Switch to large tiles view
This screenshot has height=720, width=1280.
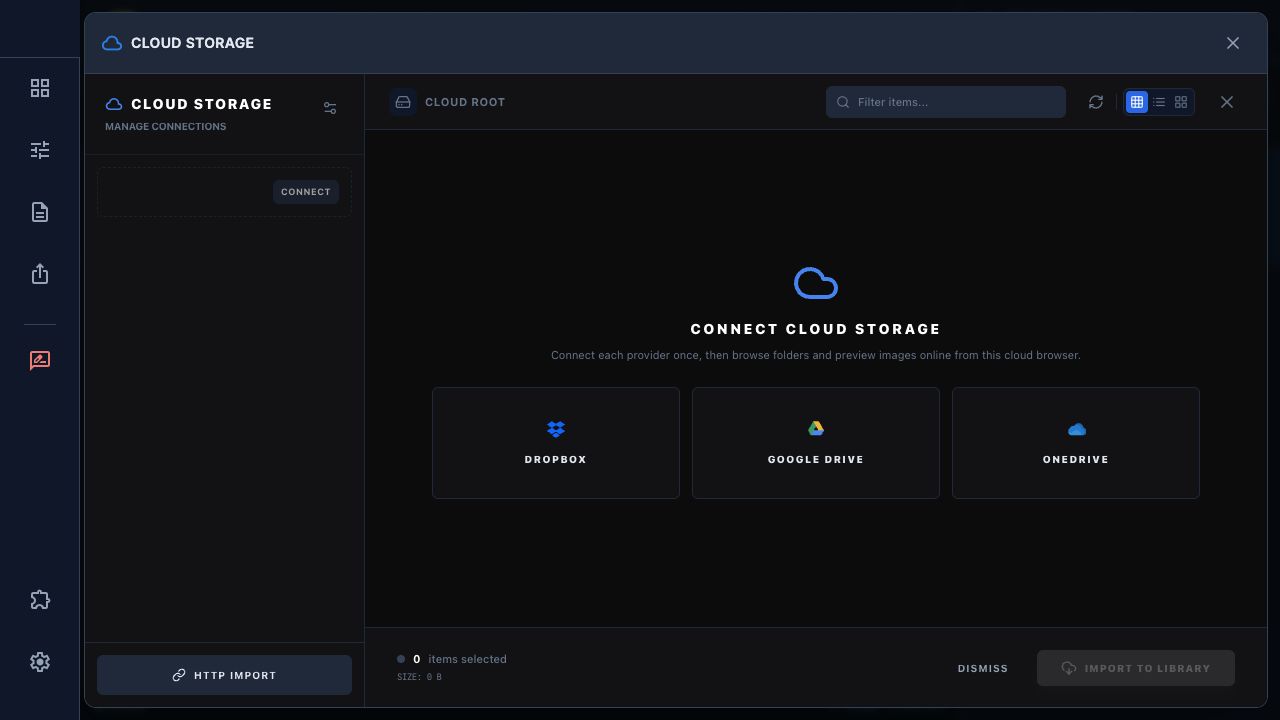pyautogui.click(x=1181, y=102)
